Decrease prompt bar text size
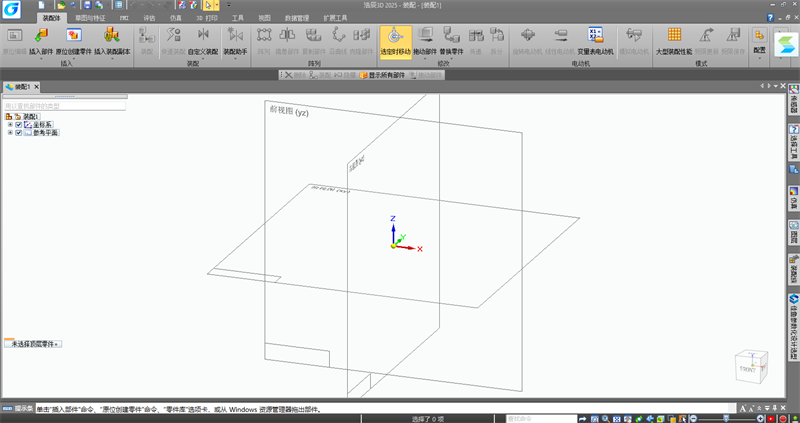The height and width of the screenshot is (423, 800). coord(751,408)
